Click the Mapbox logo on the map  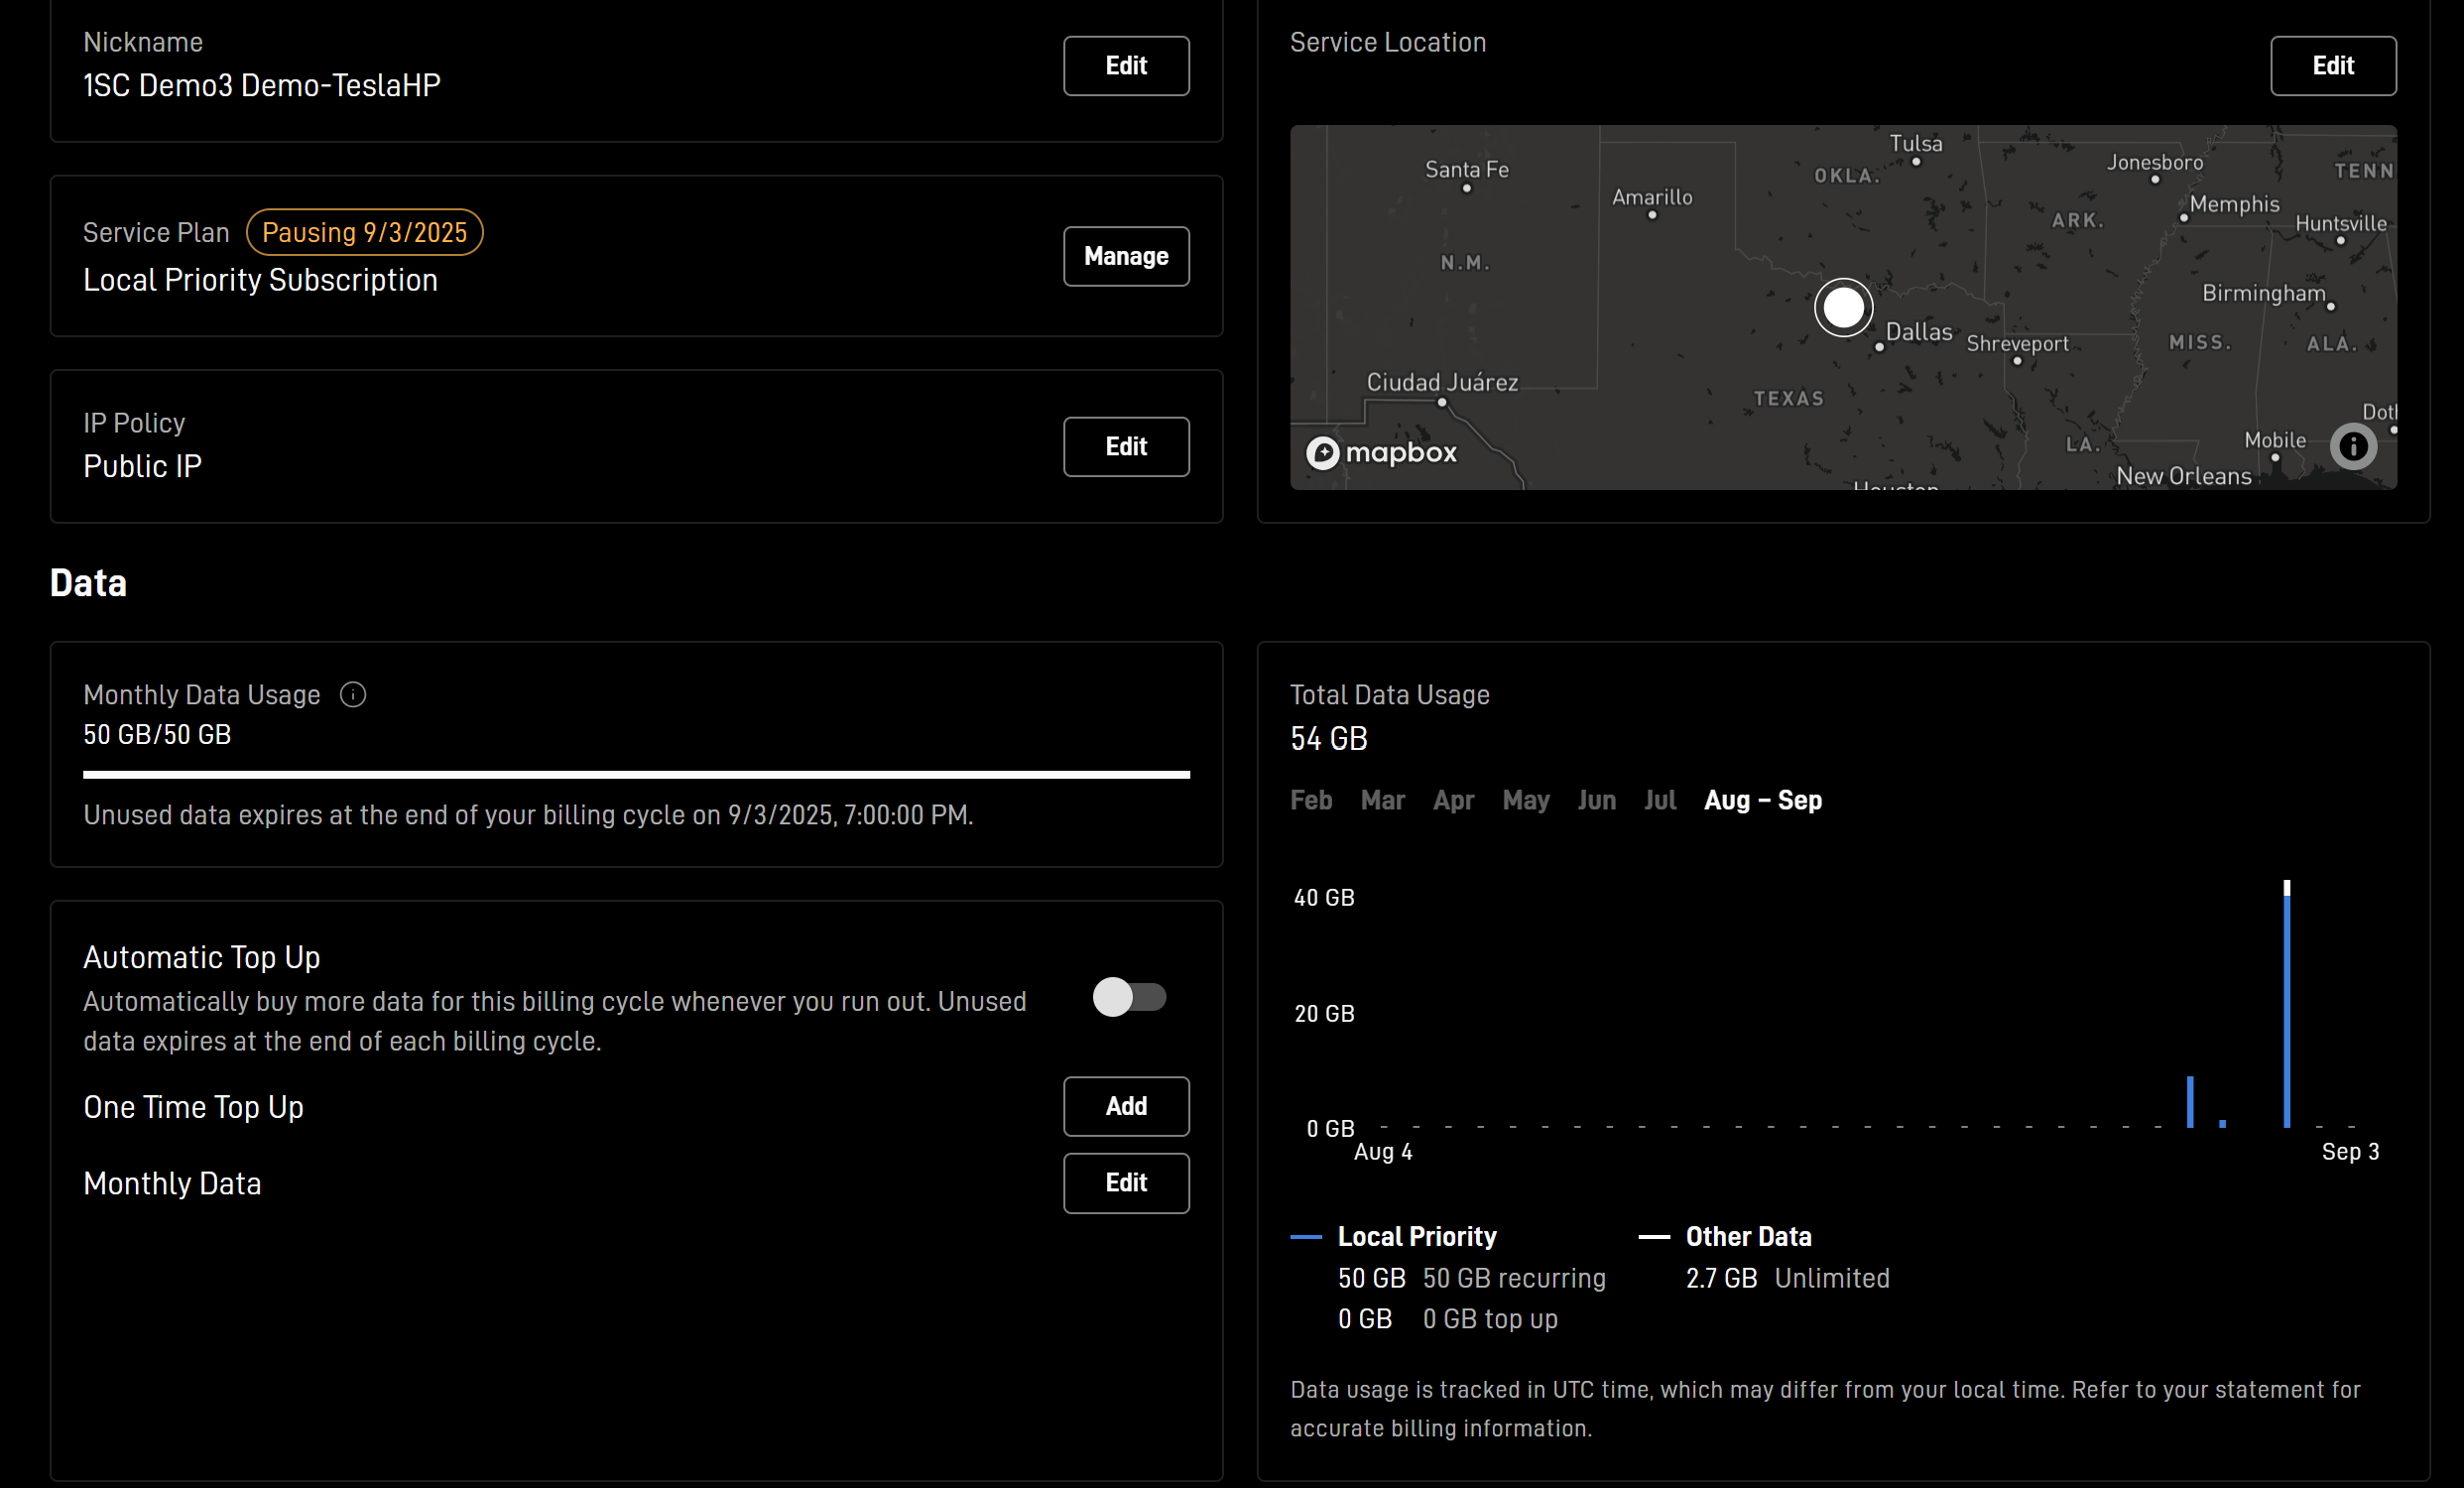(1382, 452)
